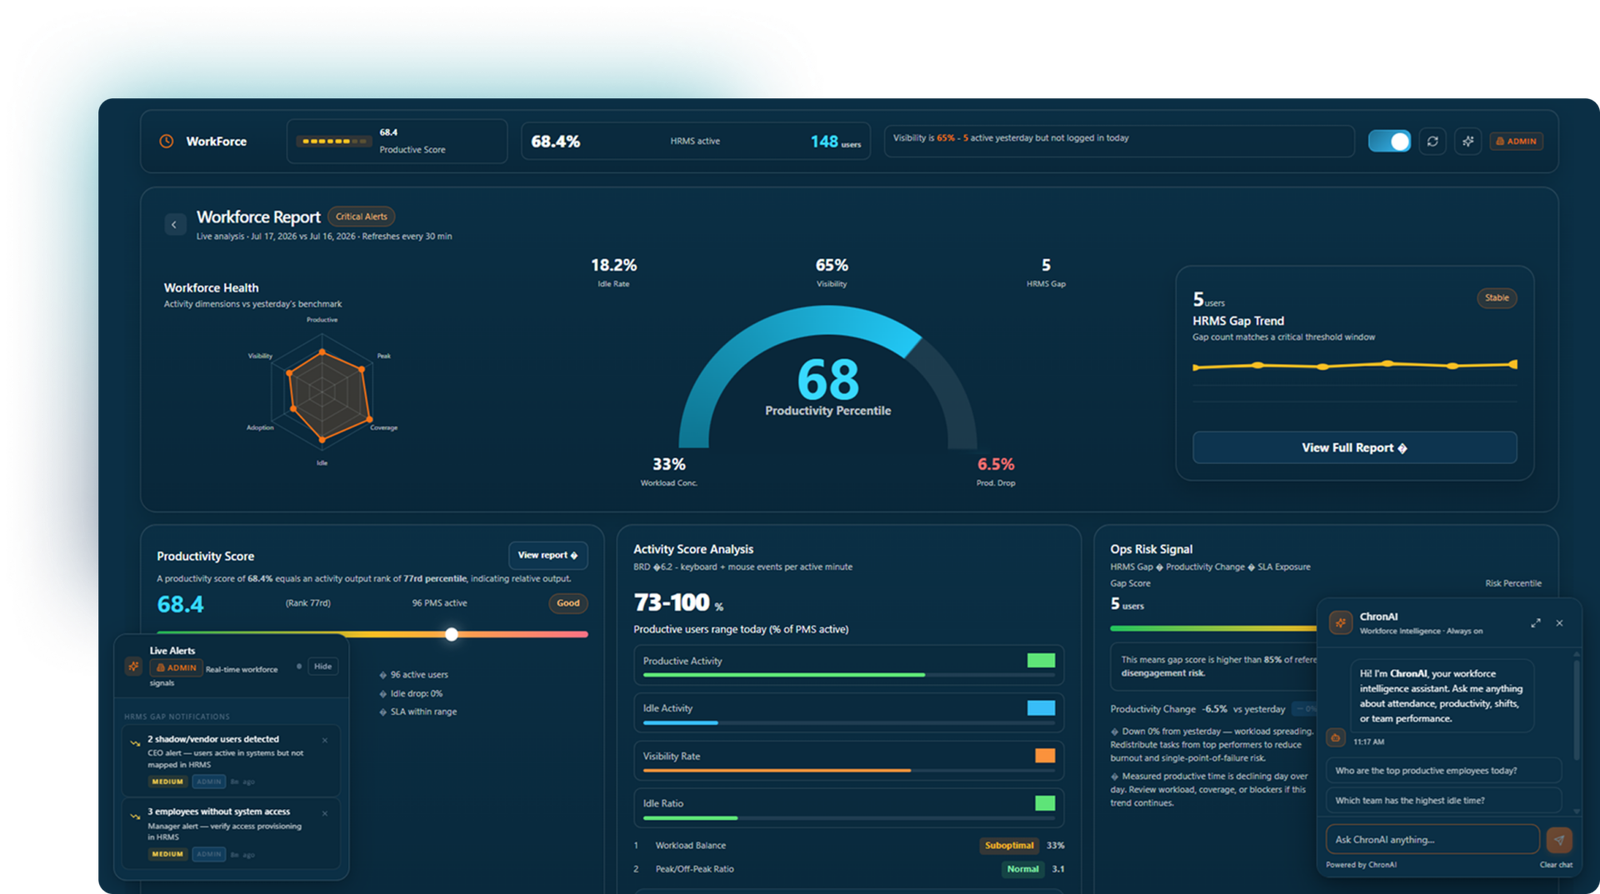Go back using the Workforce Report chevron
The width and height of the screenshot is (1600, 894).
click(174, 224)
